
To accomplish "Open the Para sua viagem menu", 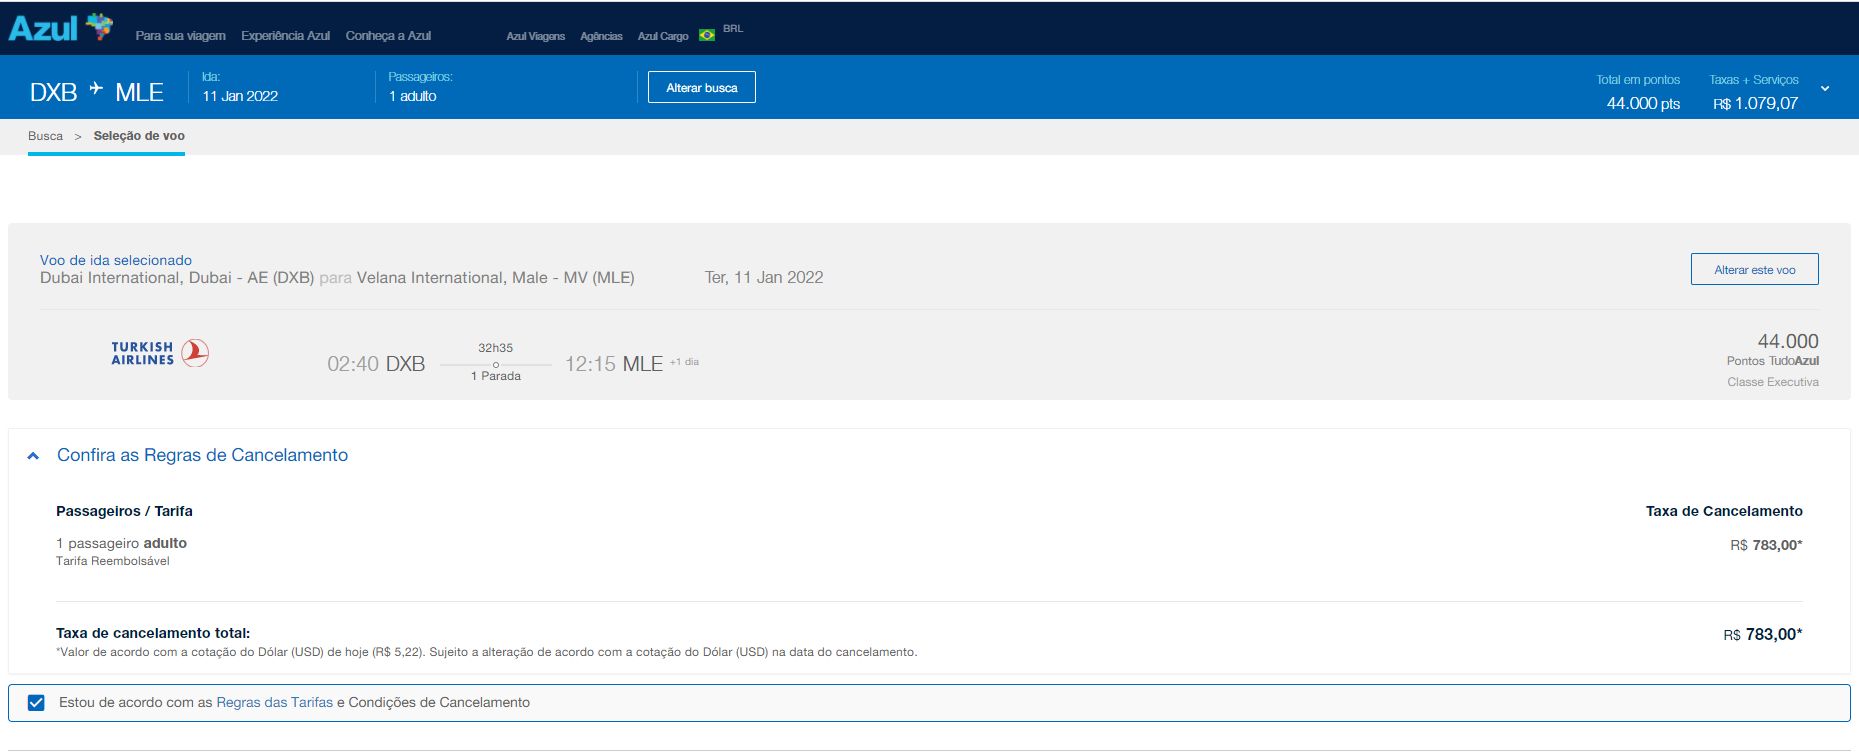I will pyautogui.click(x=180, y=36).
